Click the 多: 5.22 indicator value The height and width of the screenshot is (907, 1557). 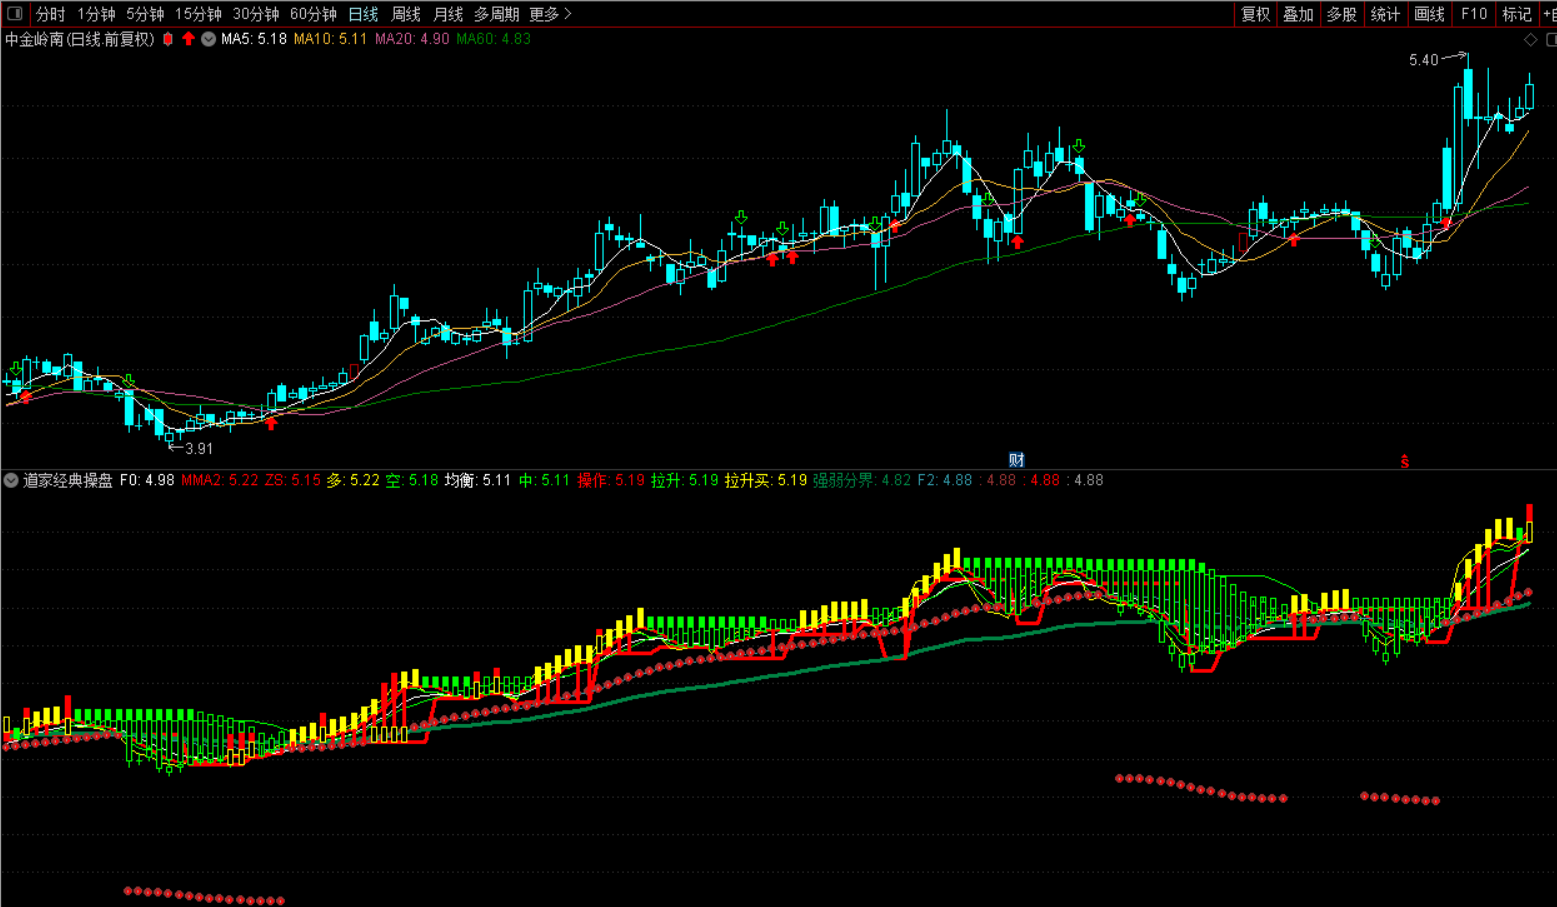point(353,480)
